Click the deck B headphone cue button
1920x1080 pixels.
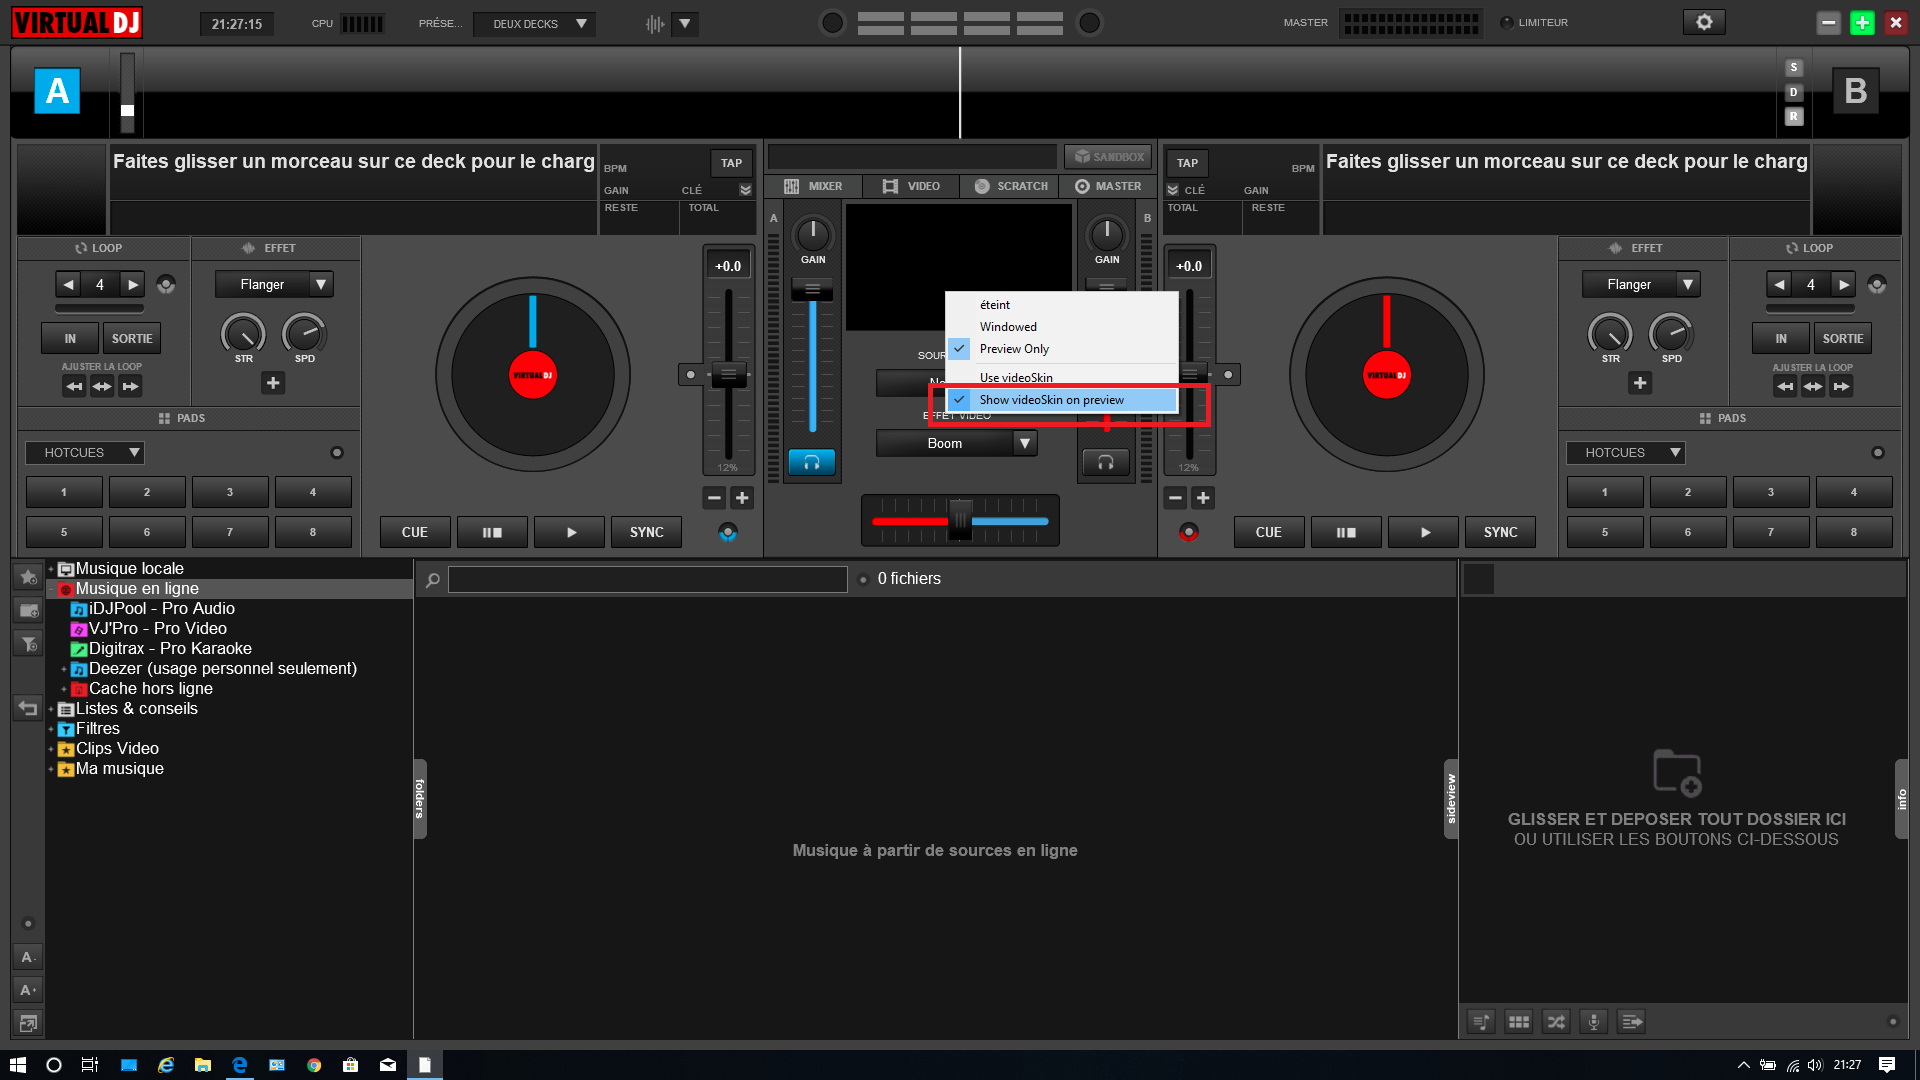1106,462
